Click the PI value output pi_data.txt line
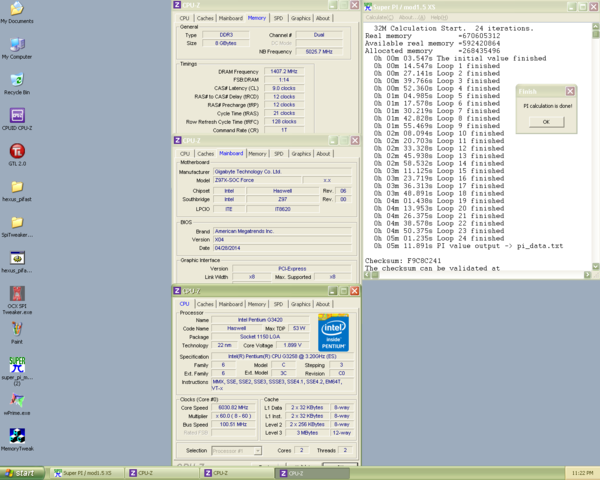The width and height of the screenshot is (600, 480). (468, 246)
